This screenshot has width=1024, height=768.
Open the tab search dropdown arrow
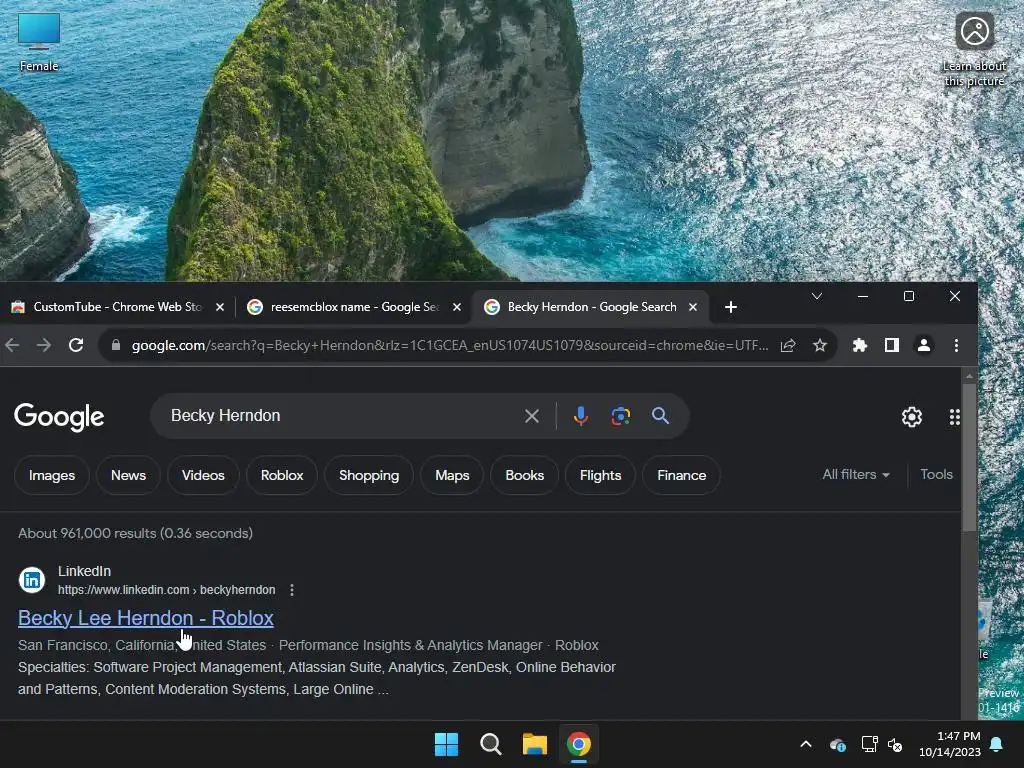point(816,296)
